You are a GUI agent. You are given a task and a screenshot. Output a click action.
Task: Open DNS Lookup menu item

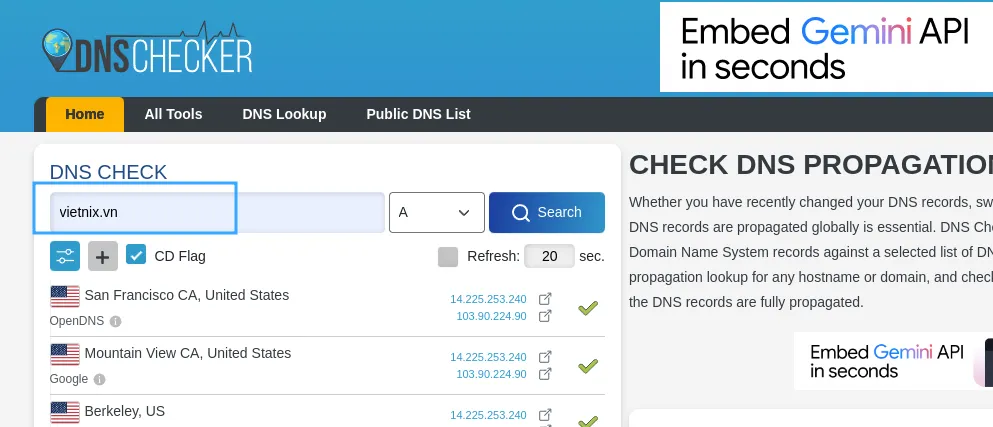284,114
